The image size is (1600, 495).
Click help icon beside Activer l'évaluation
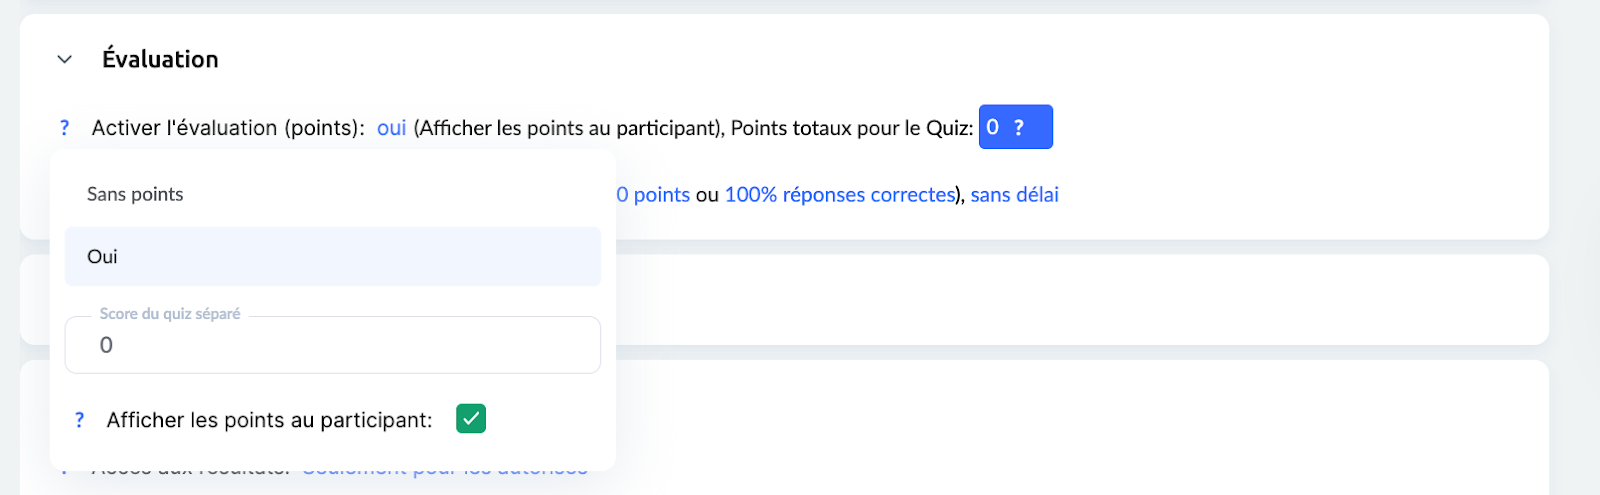pyautogui.click(x=65, y=128)
